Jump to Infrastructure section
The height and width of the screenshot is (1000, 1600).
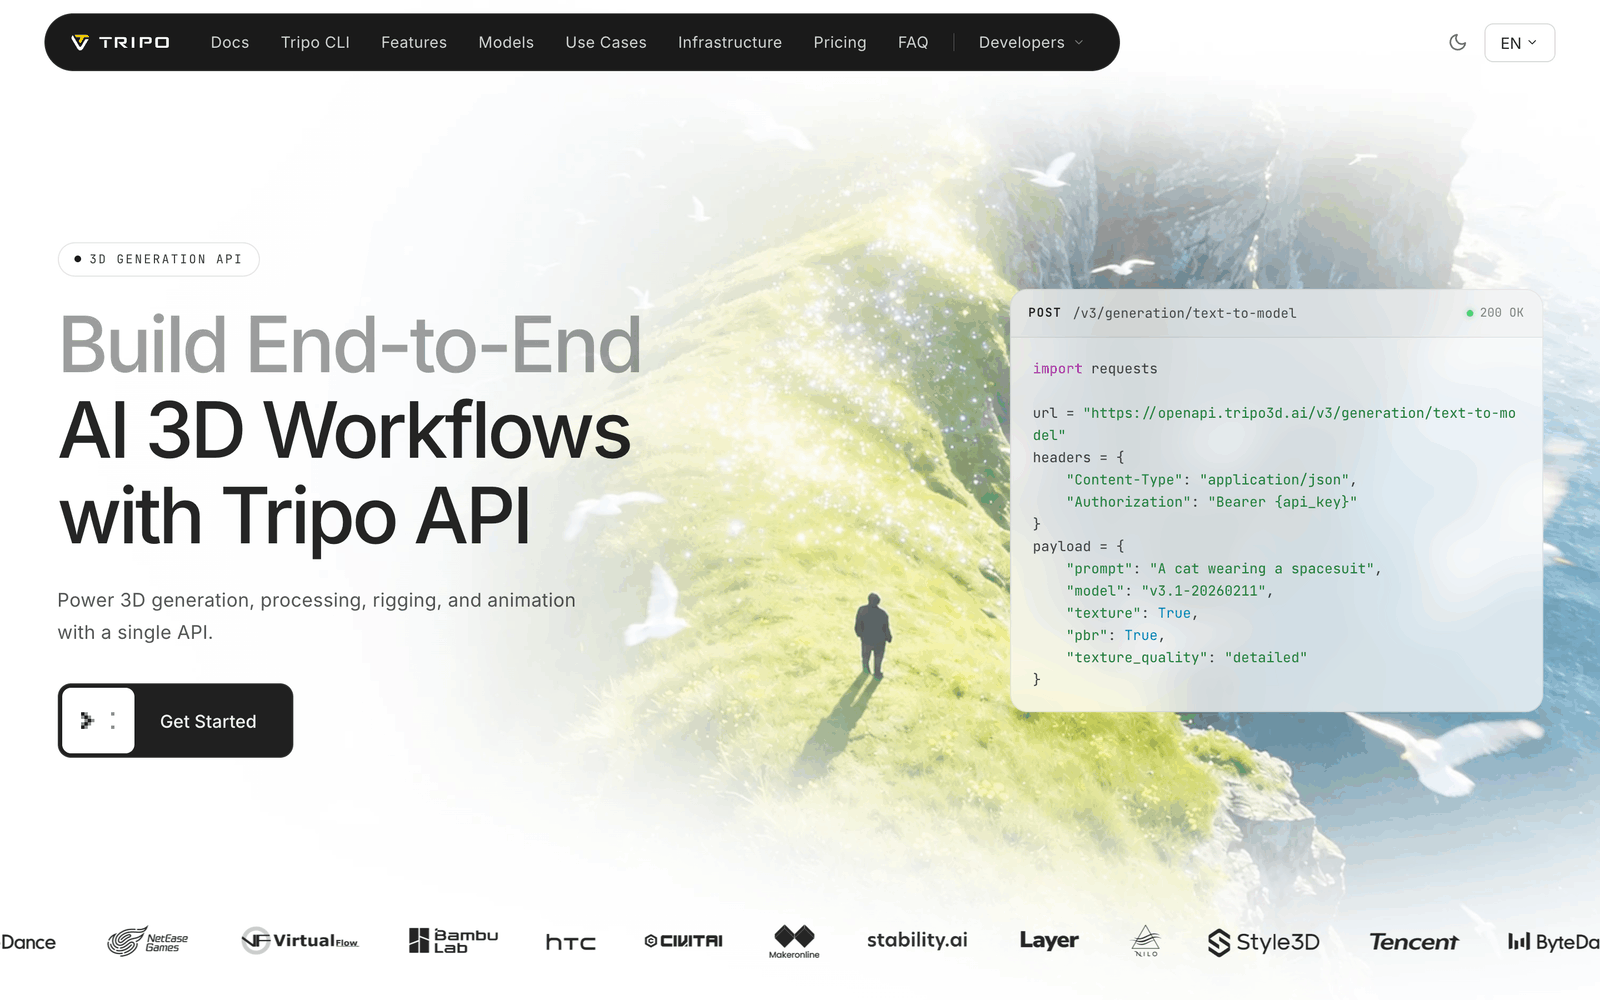coord(730,42)
